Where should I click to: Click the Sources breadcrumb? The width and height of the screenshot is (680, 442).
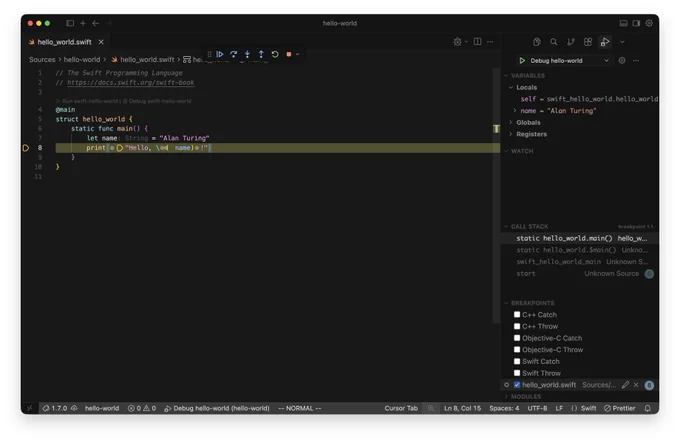tap(42, 59)
